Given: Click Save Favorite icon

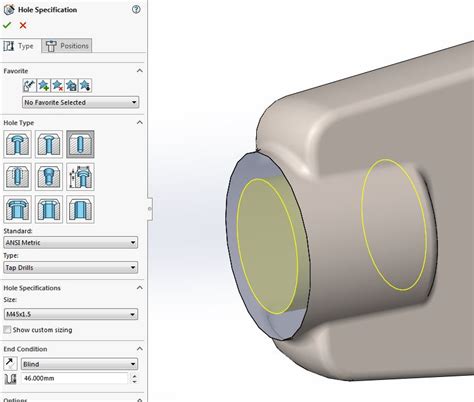Looking at the screenshot, I should tap(71, 86).
